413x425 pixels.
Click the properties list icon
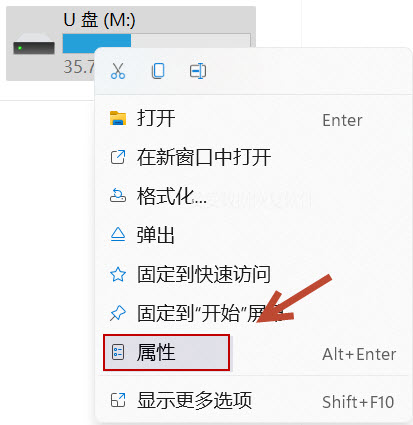(x=118, y=352)
